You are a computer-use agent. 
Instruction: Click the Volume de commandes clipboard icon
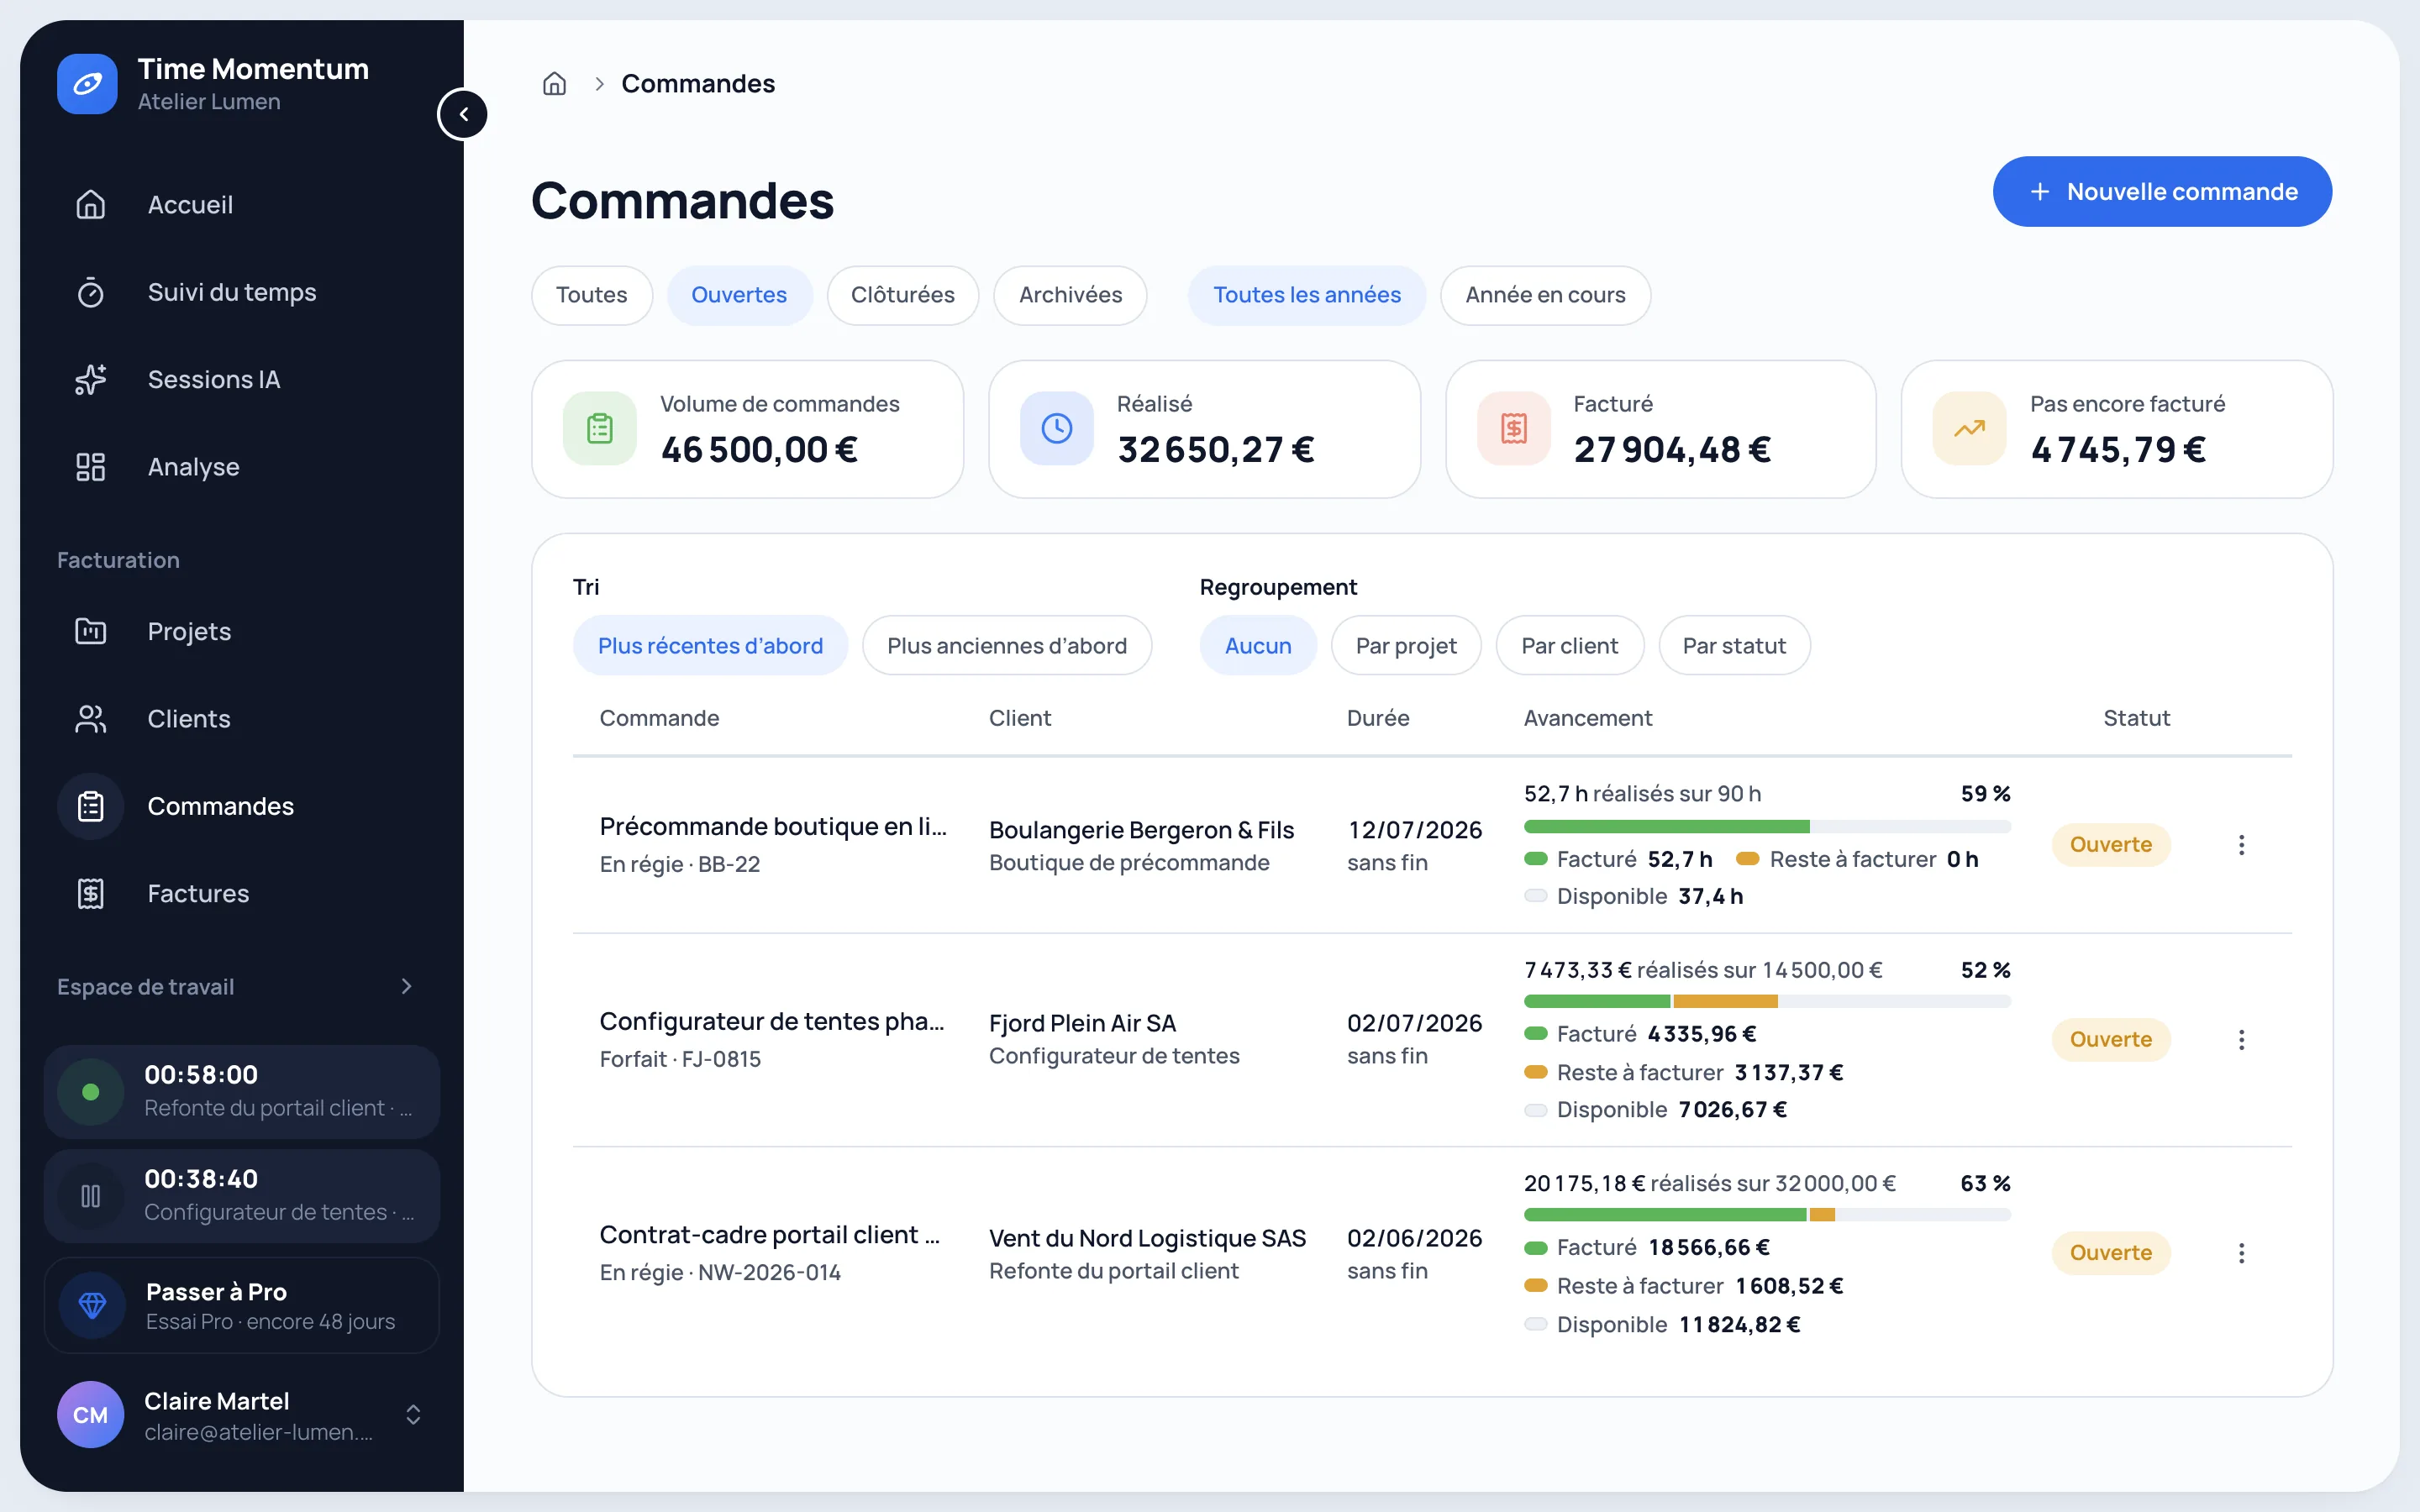tap(600, 429)
